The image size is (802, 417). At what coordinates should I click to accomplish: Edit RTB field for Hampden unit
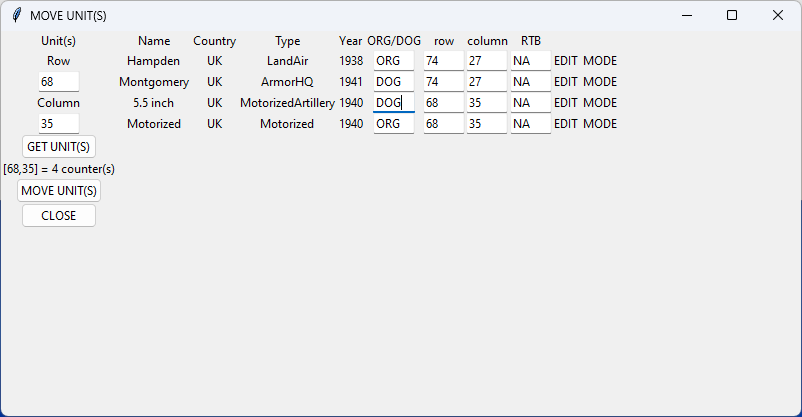click(530, 61)
